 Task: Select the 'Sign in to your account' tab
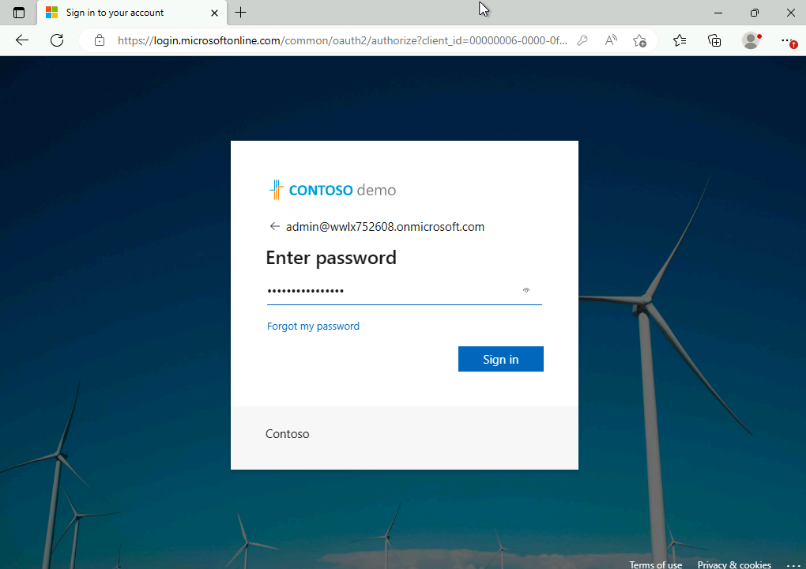tap(120, 13)
